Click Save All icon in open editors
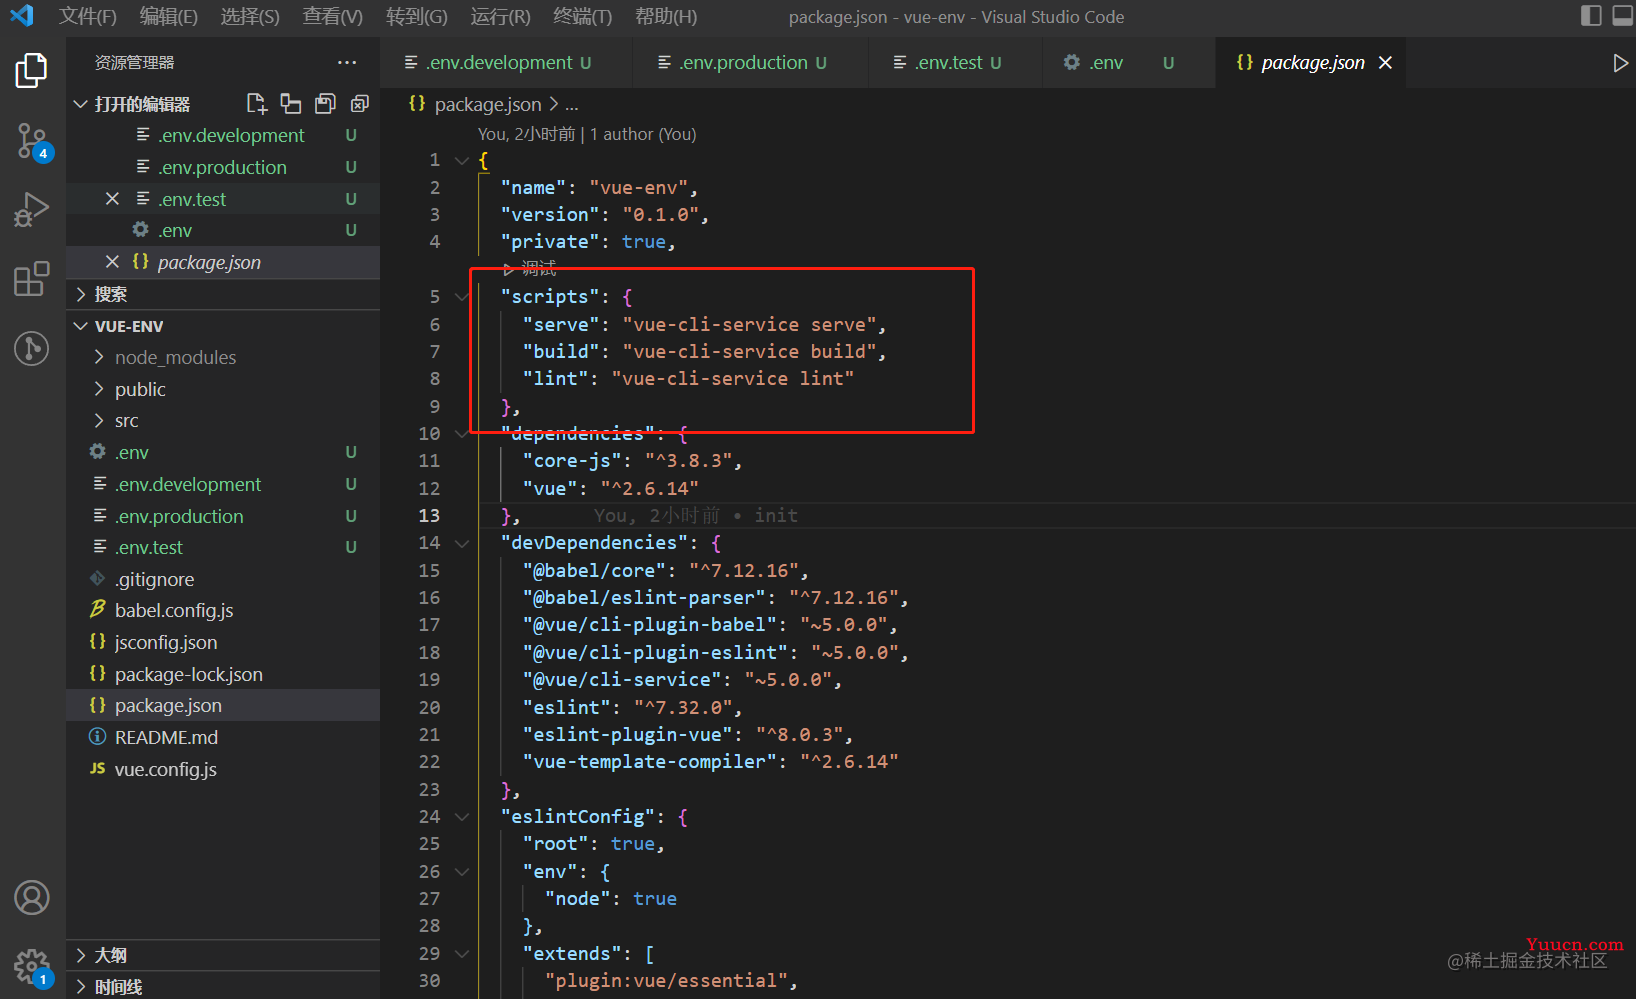This screenshot has width=1636, height=999. click(325, 103)
